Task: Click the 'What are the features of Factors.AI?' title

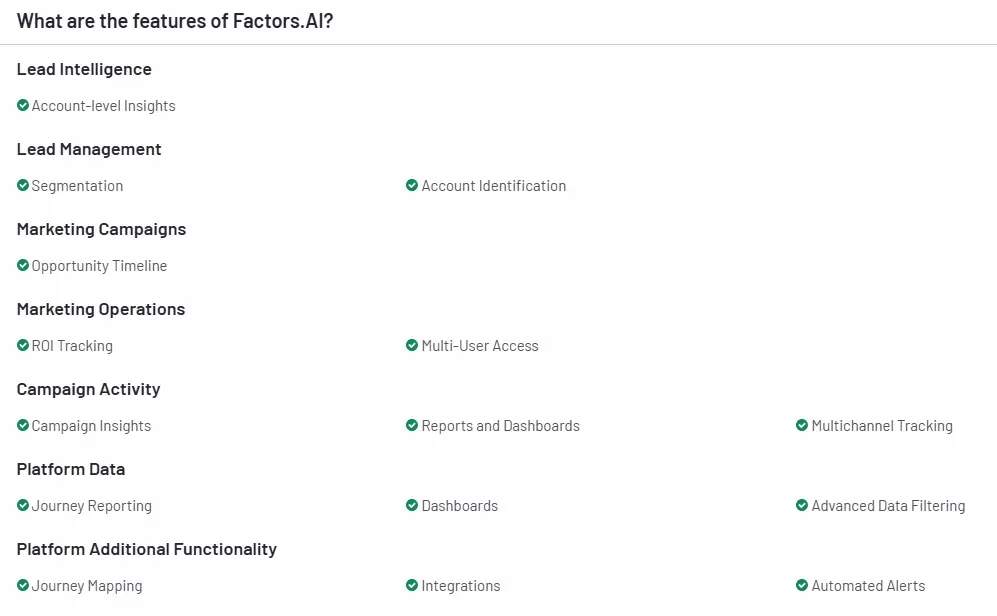Action: click(x=175, y=21)
